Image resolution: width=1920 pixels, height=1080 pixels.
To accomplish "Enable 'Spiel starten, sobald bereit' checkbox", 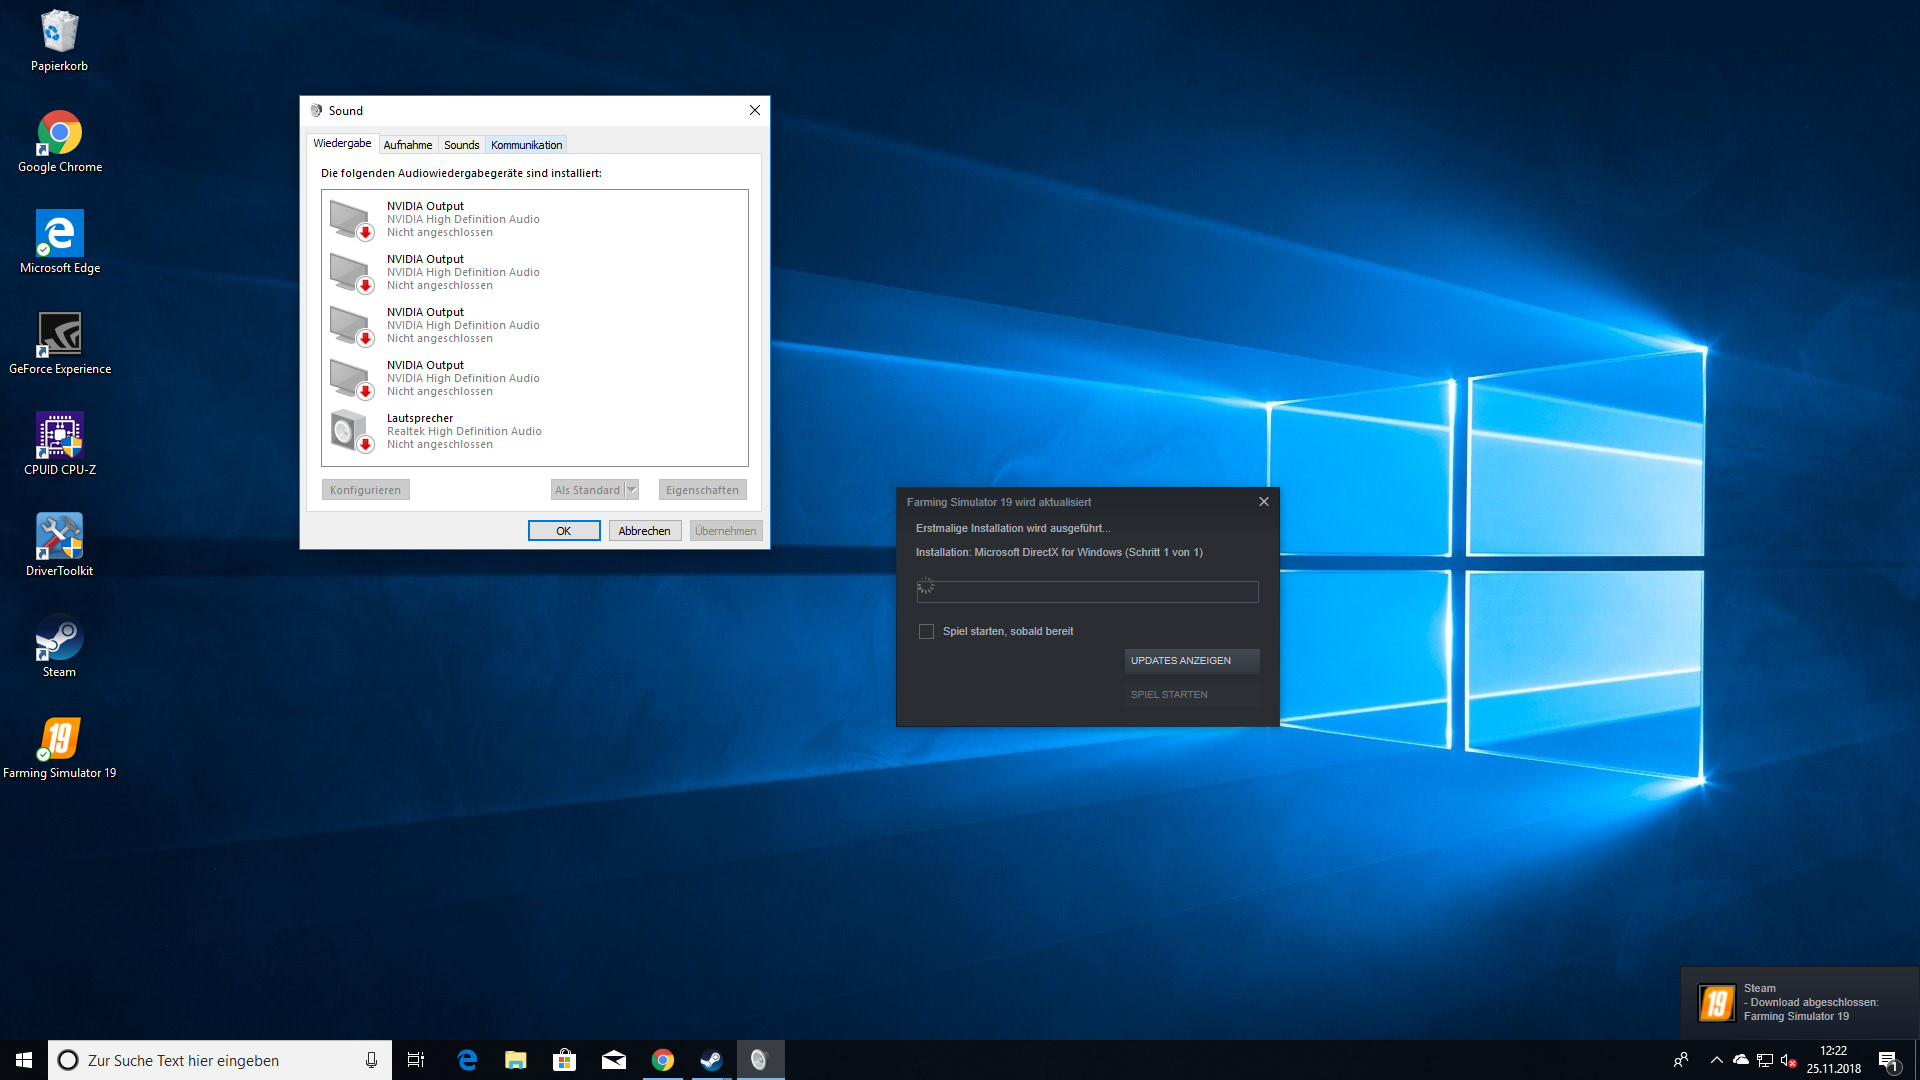I will (926, 632).
